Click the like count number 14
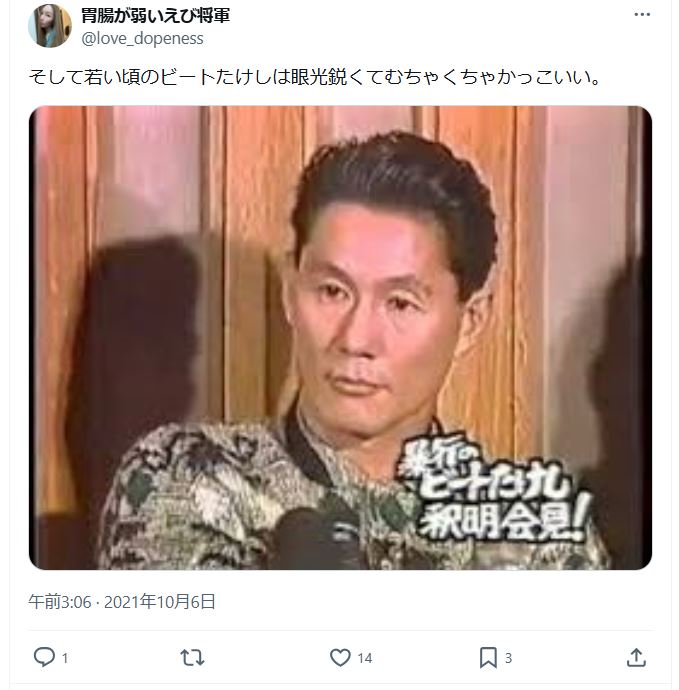The image size is (679, 690). 365,658
